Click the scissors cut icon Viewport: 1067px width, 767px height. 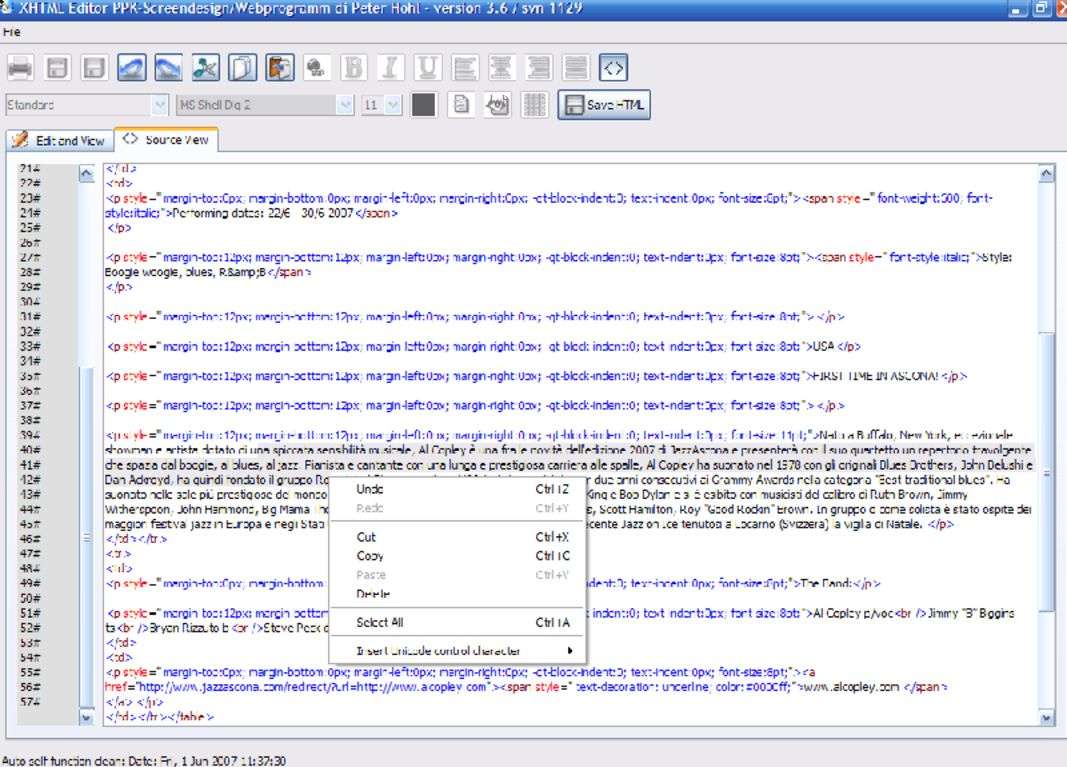[x=207, y=67]
